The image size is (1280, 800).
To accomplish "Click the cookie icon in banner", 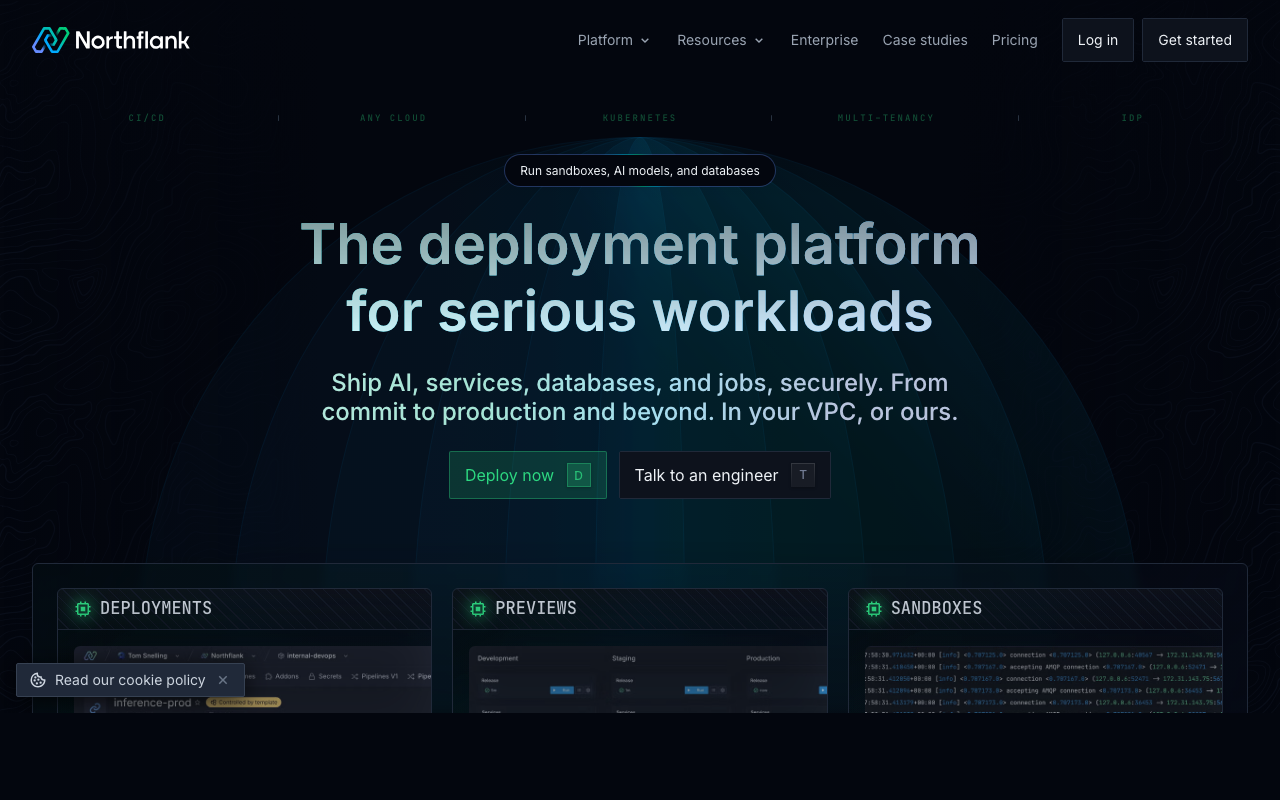I will (x=38, y=680).
